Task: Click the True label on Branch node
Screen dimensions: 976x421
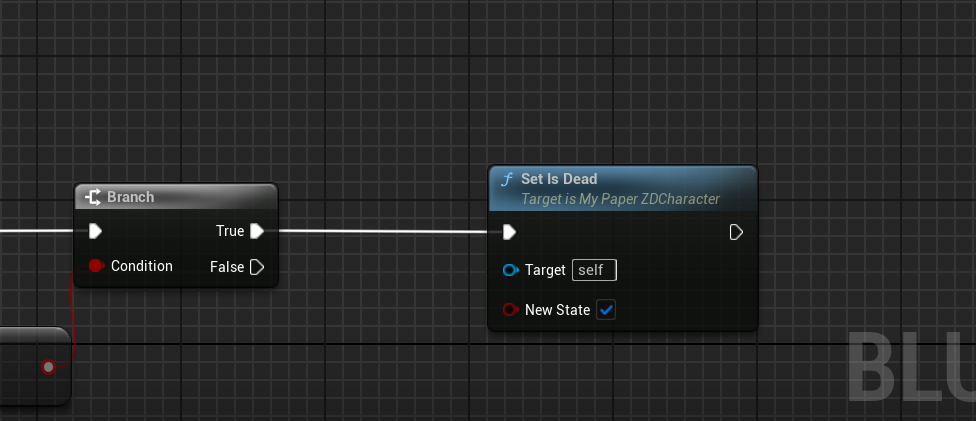Action: (x=230, y=231)
